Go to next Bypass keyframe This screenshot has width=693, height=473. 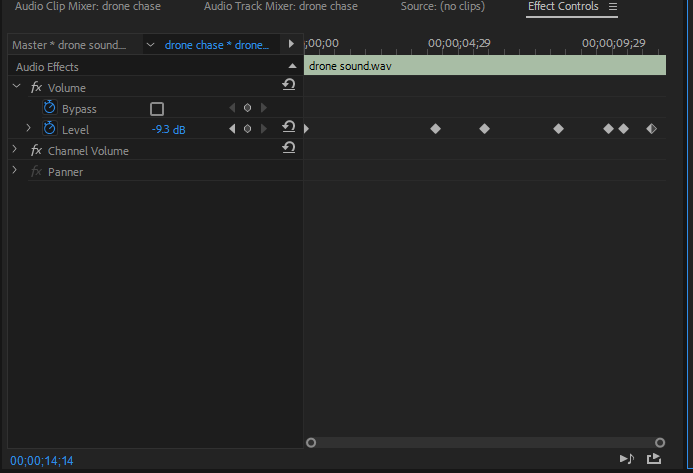[264, 108]
